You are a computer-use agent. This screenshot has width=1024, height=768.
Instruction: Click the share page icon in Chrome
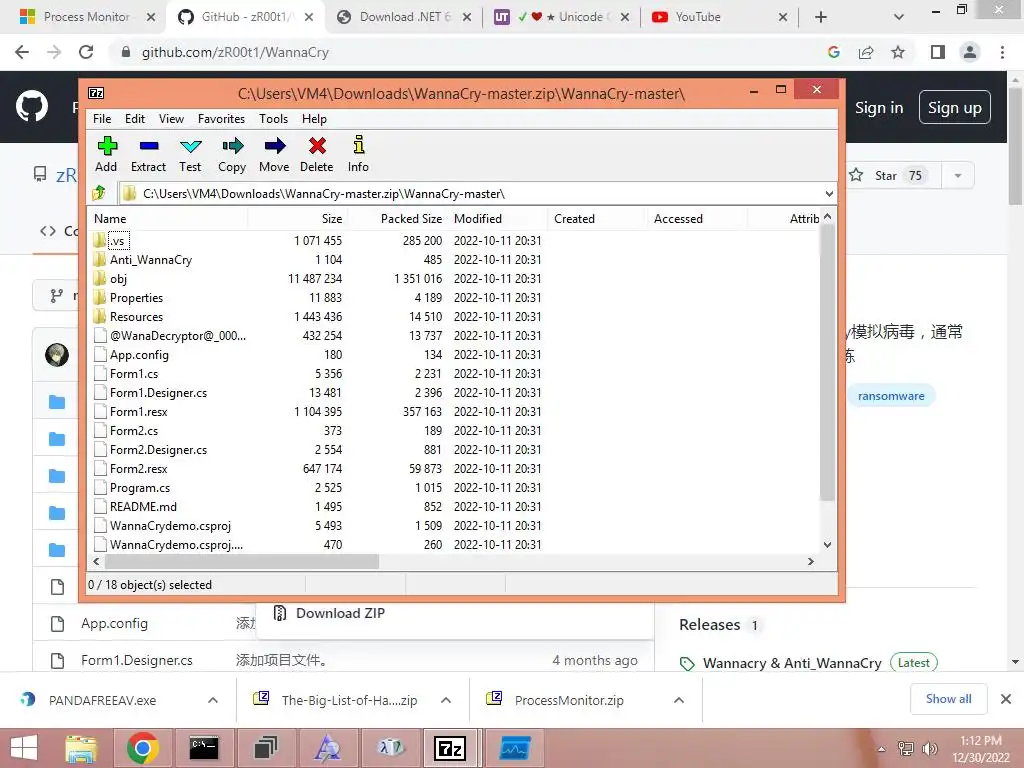click(866, 52)
